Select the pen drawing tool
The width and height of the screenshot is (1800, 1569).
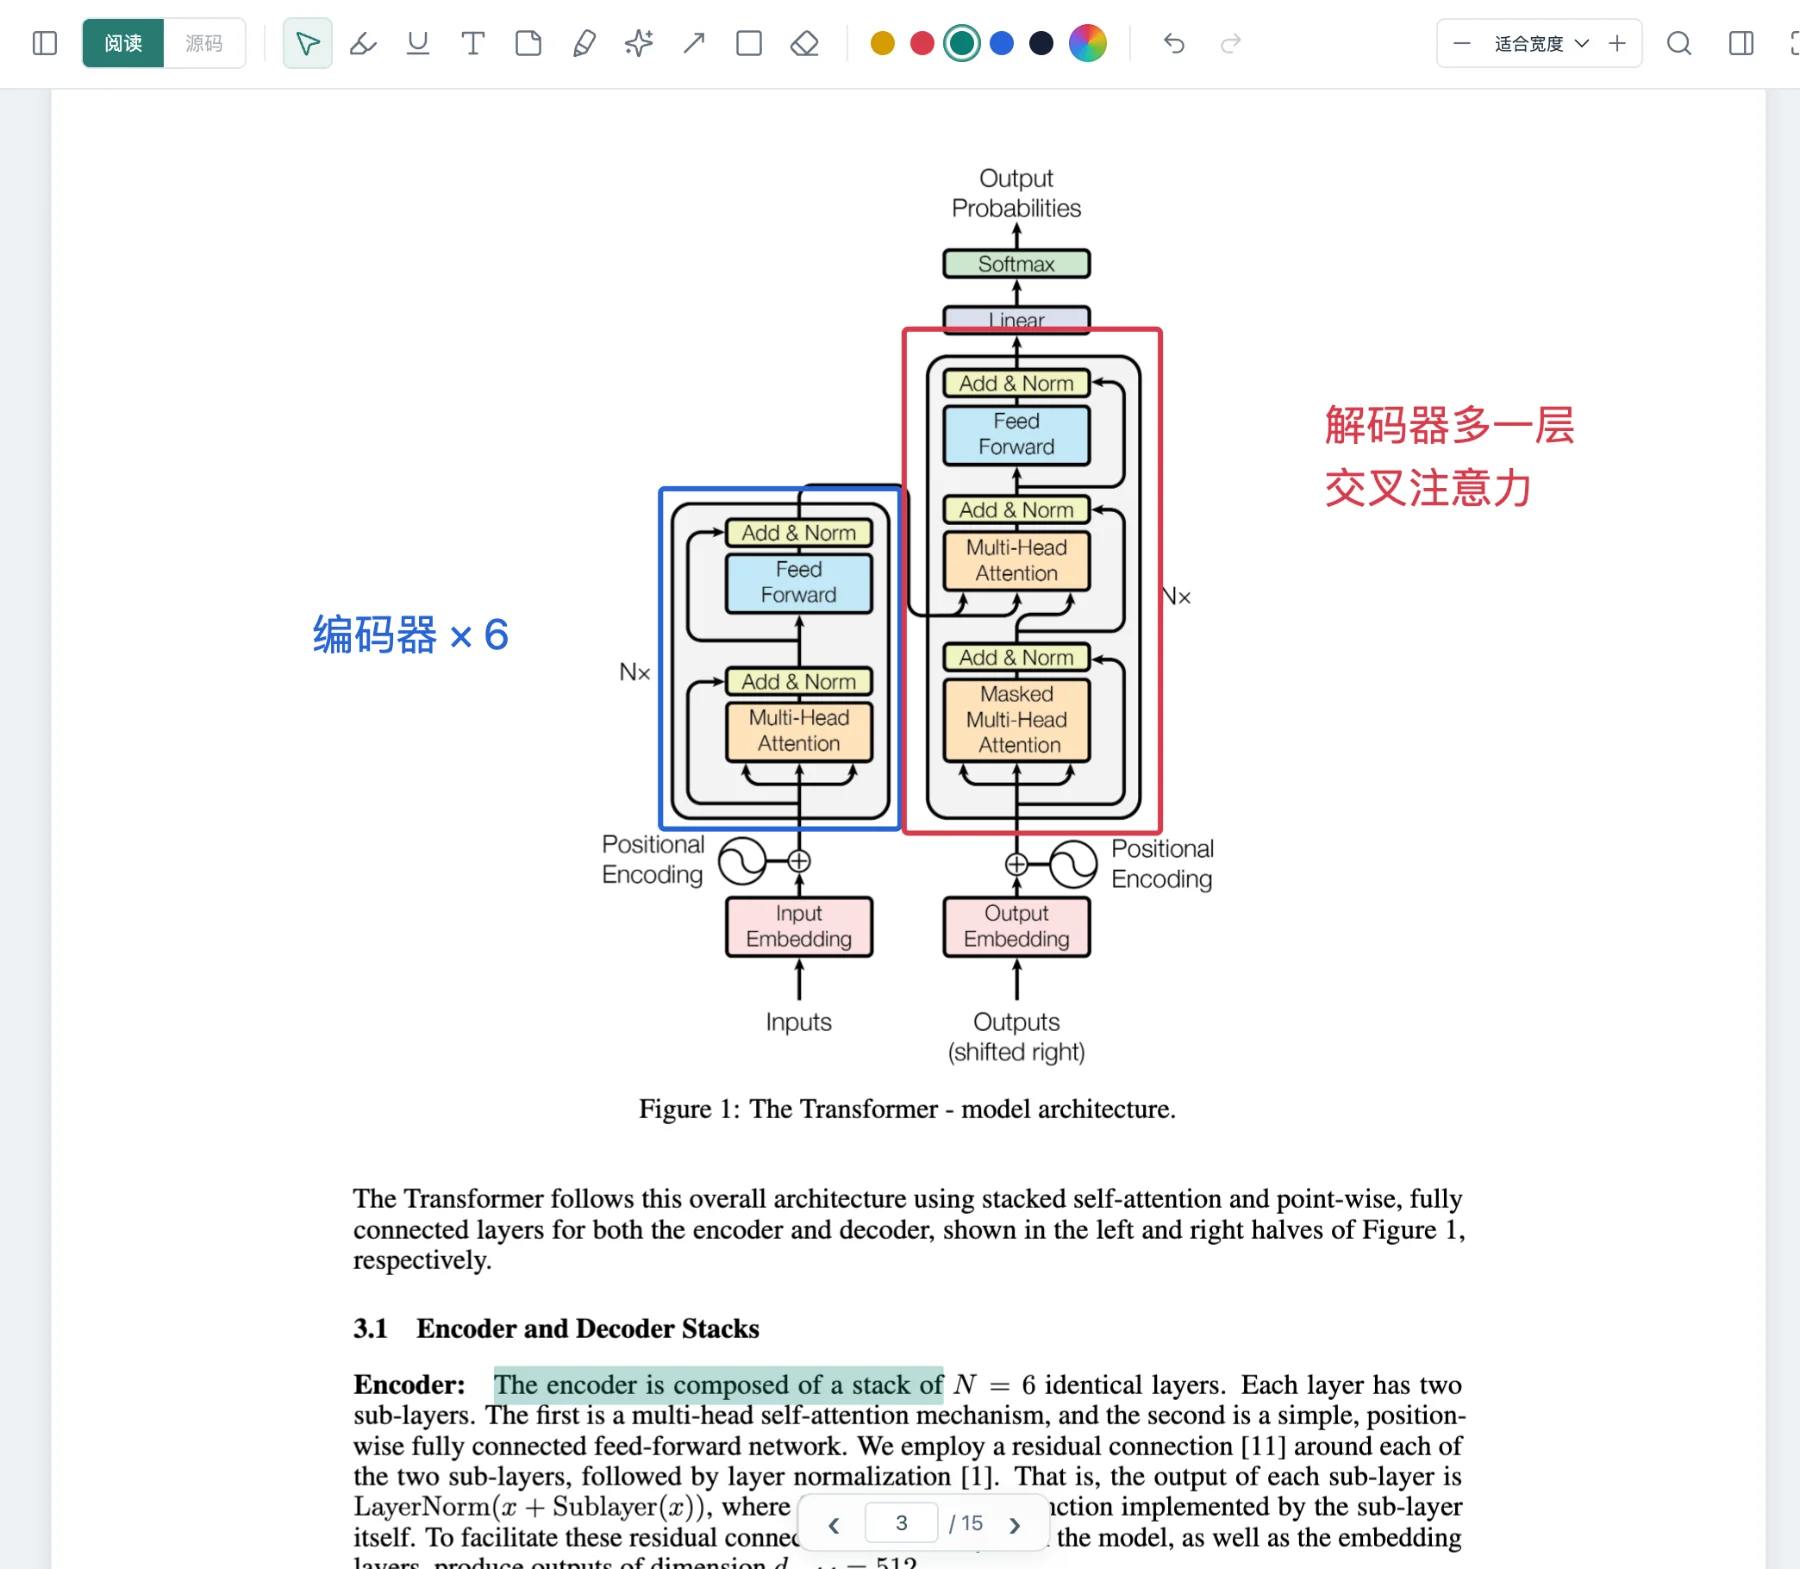pos(584,43)
